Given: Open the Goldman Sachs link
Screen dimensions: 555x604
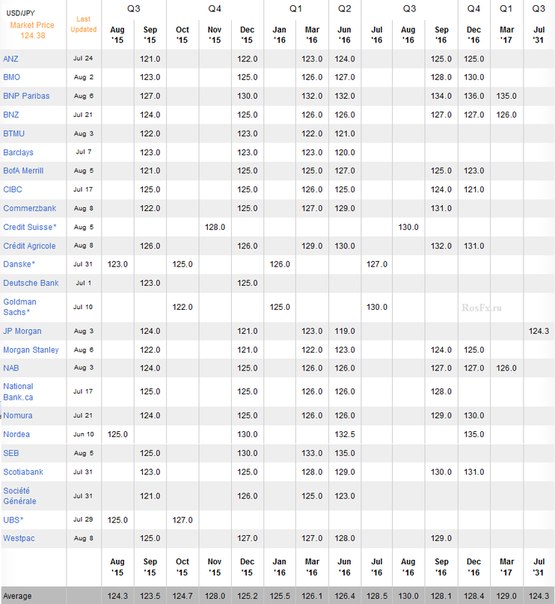Looking at the screenshot, I should coord(20,307).
